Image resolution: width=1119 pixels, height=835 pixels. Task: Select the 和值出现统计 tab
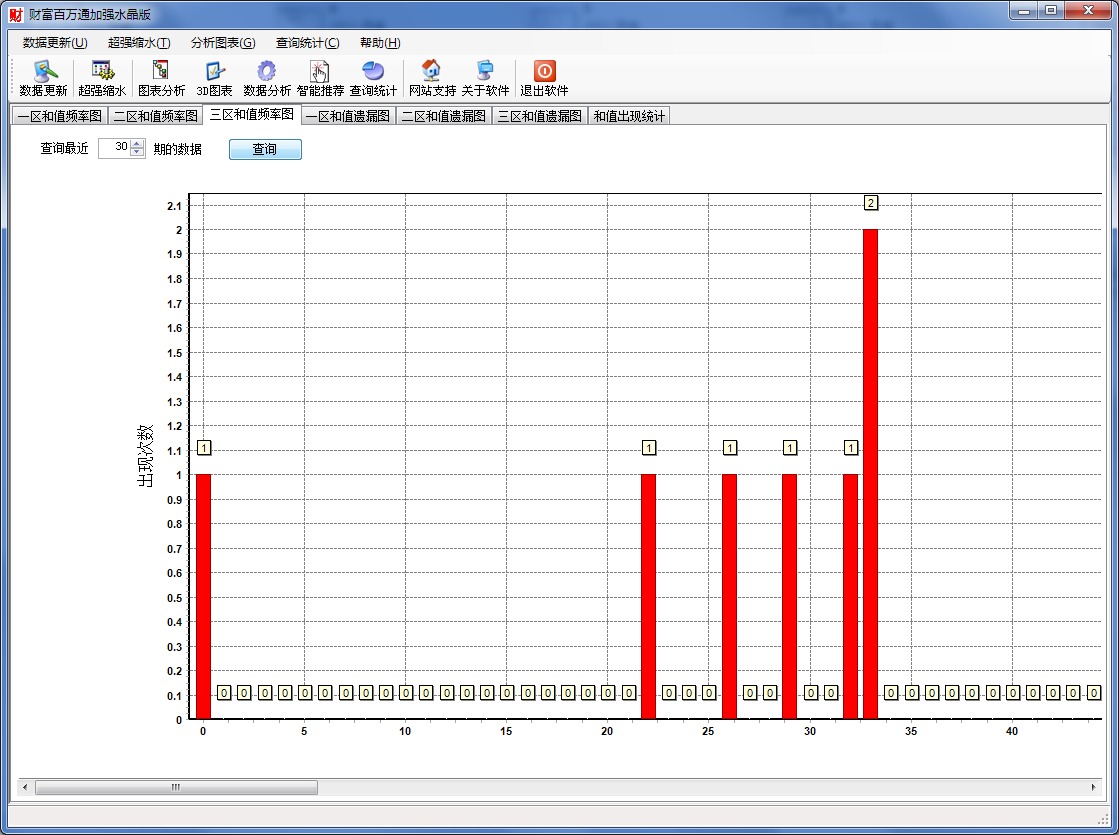[629, 116]
